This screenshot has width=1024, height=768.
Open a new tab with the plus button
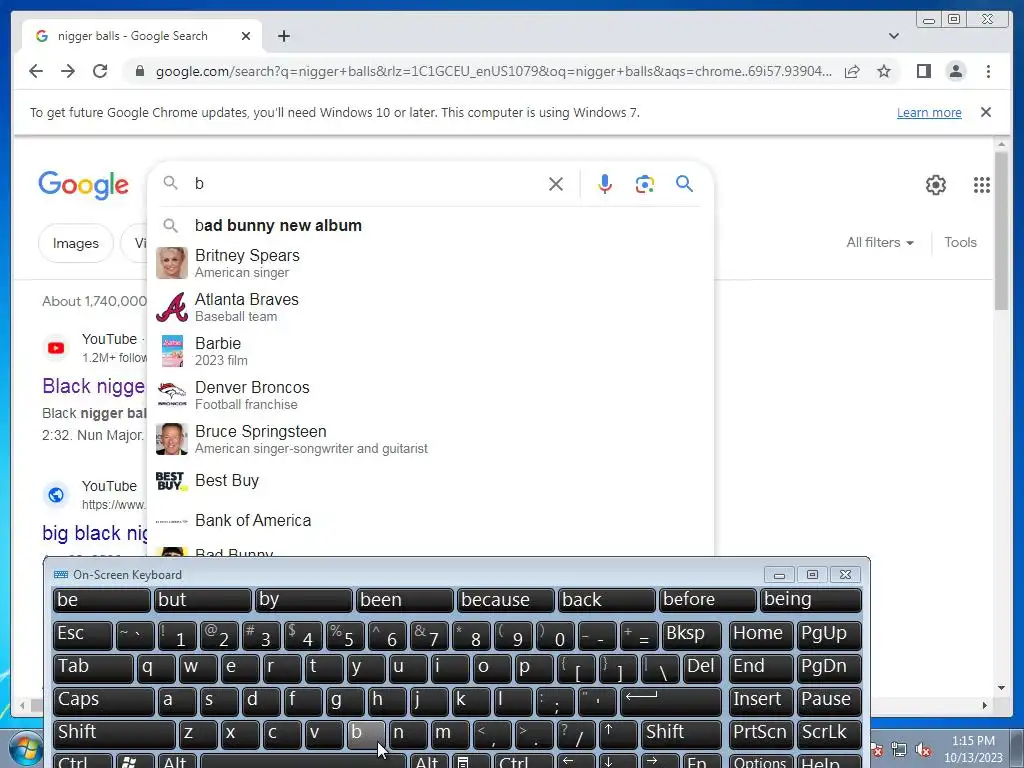[x=283, y=36]
